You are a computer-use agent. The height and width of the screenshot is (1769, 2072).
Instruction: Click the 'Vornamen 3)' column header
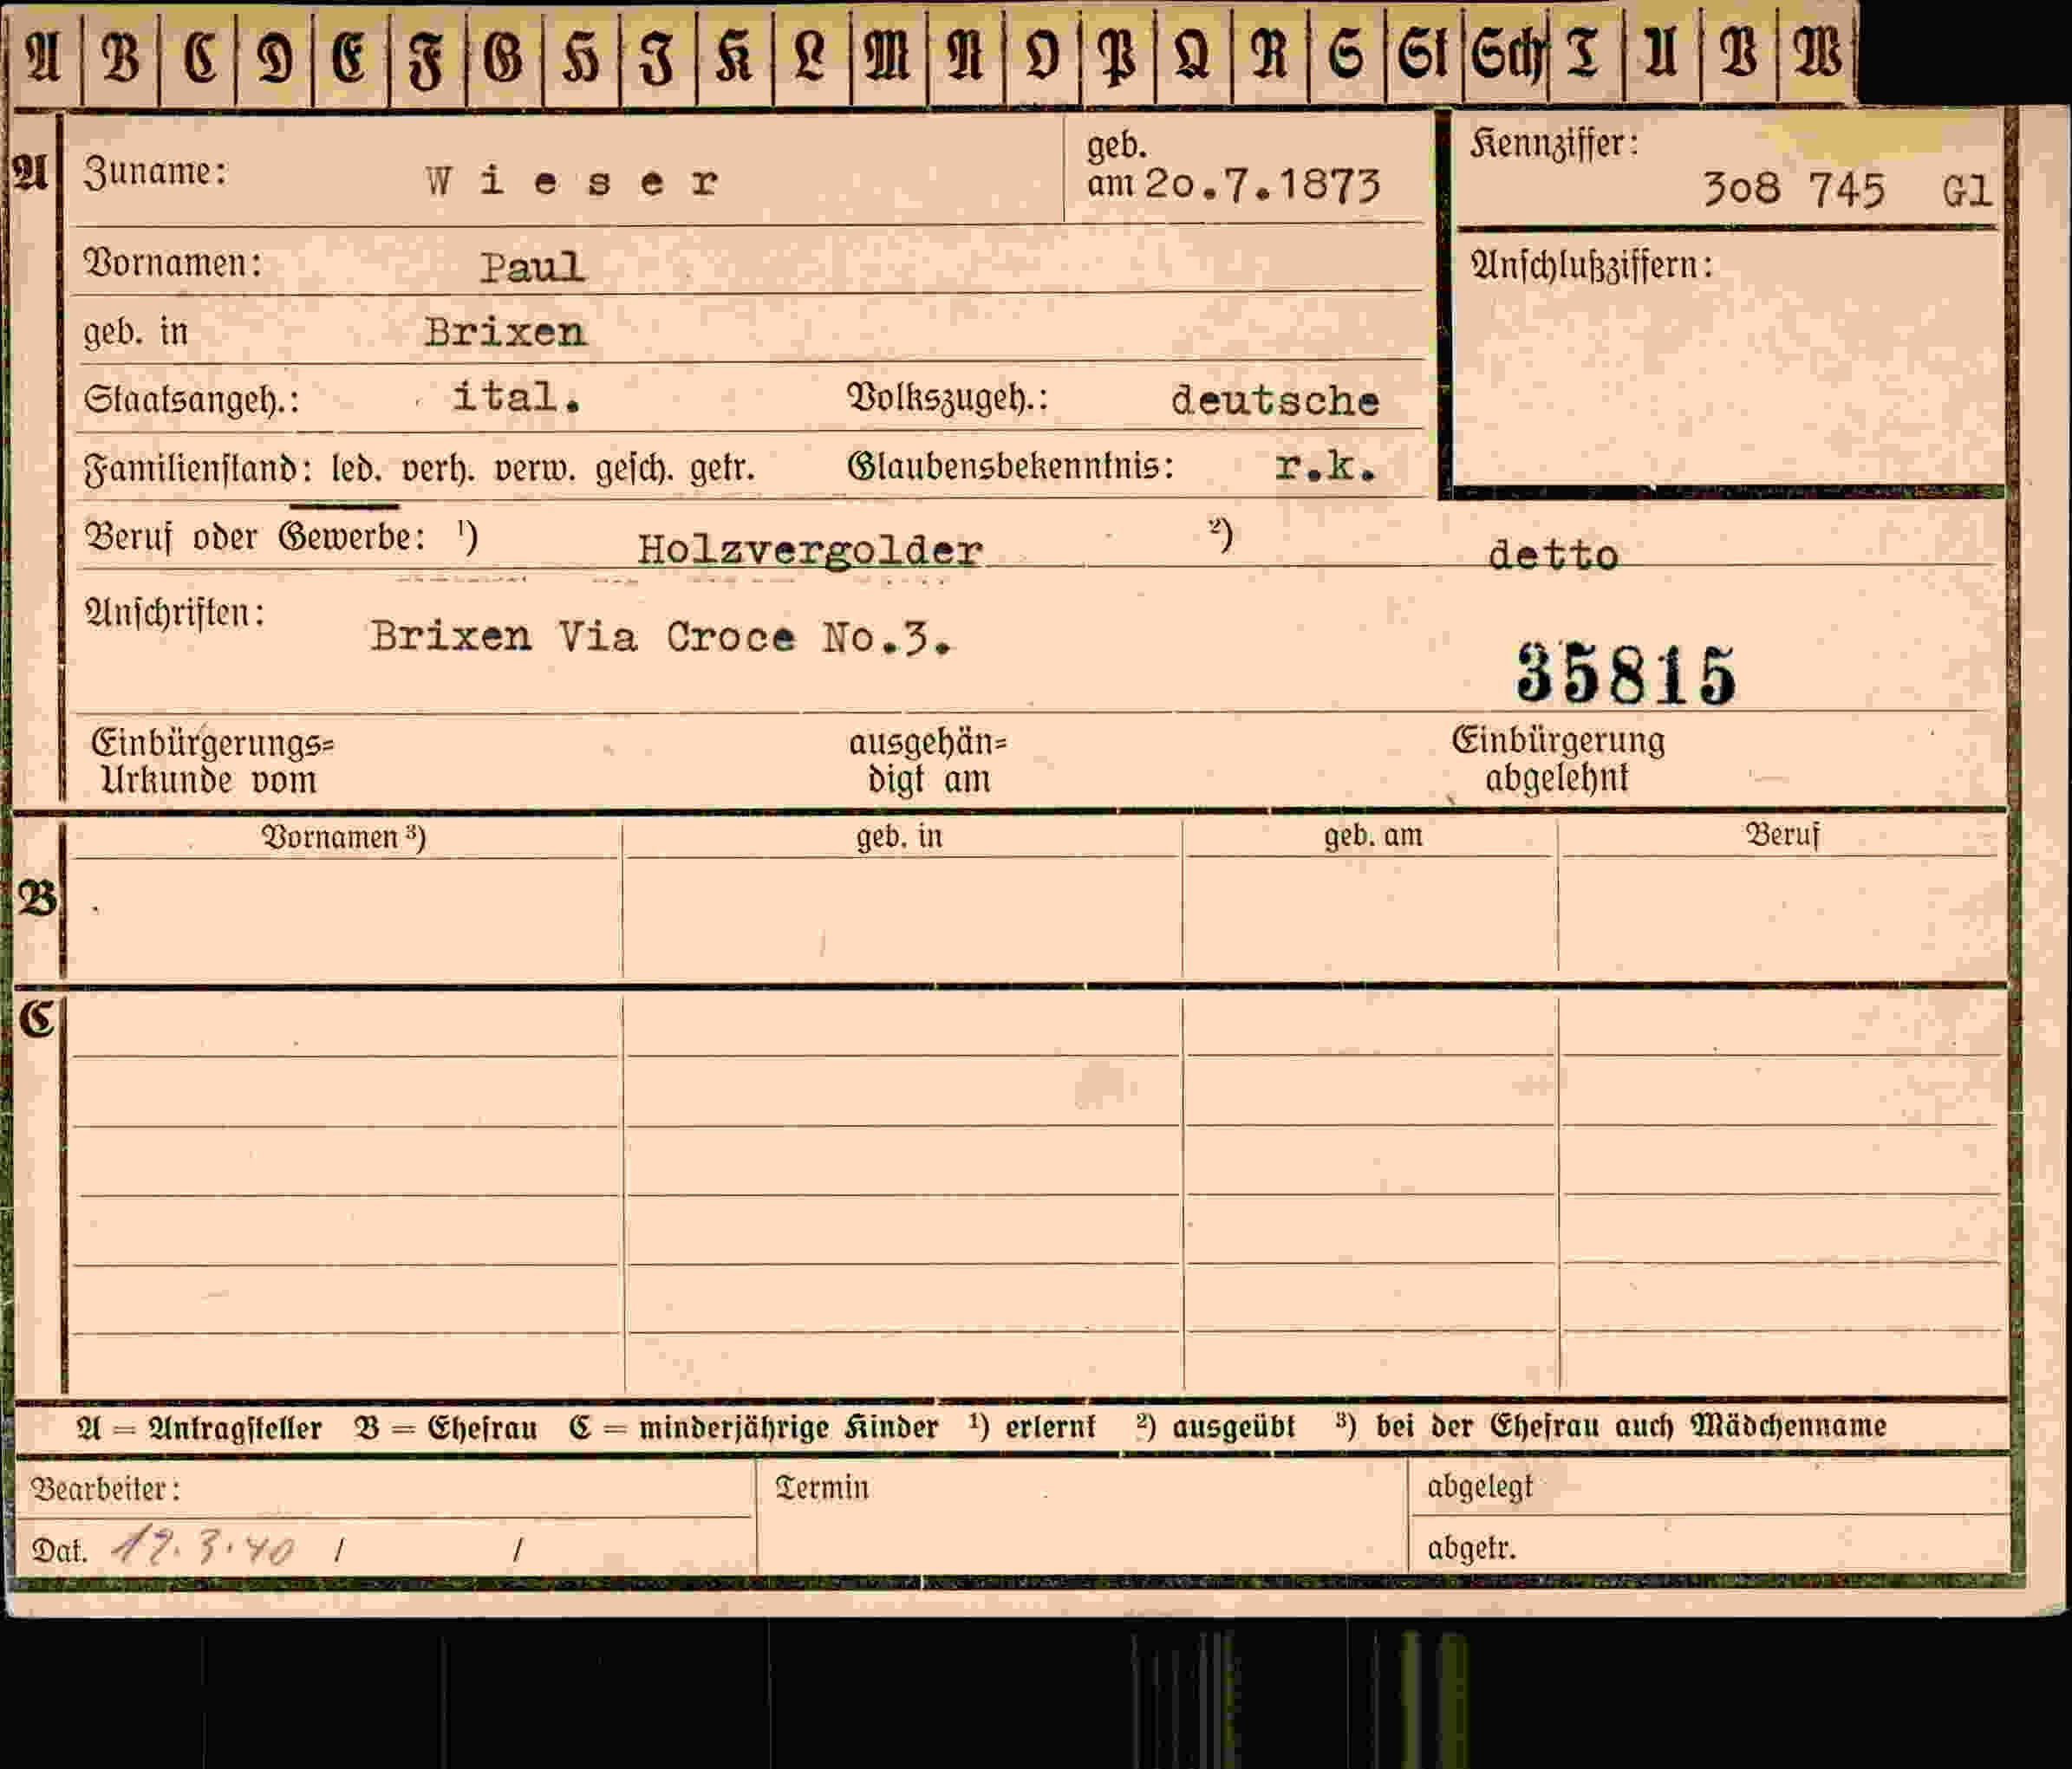click(344, 837)
